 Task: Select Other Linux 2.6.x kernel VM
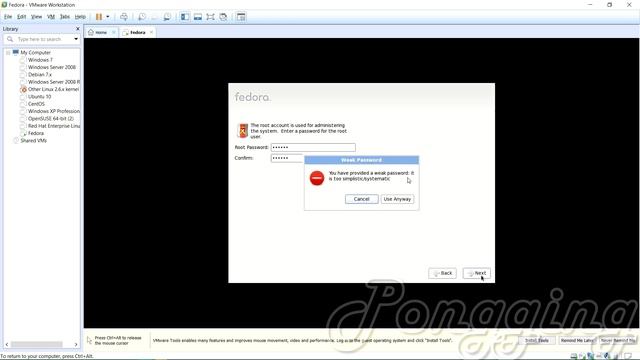tap(53, 89)
